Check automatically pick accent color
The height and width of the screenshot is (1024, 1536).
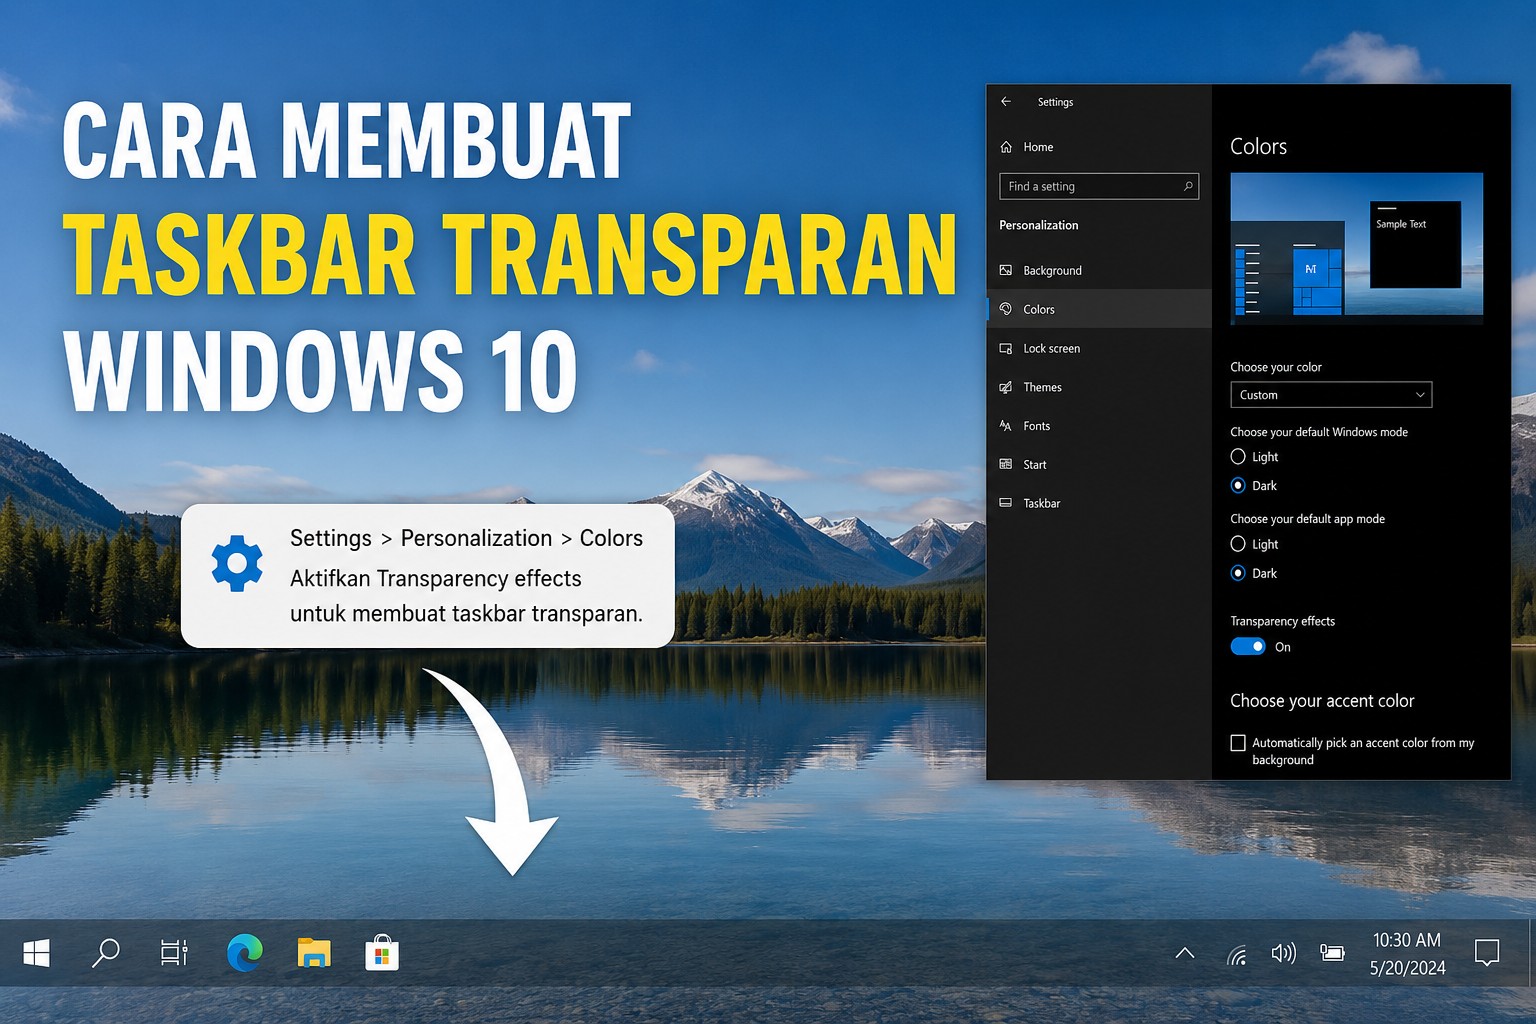pyautogui.click(x=1238, y=743)
